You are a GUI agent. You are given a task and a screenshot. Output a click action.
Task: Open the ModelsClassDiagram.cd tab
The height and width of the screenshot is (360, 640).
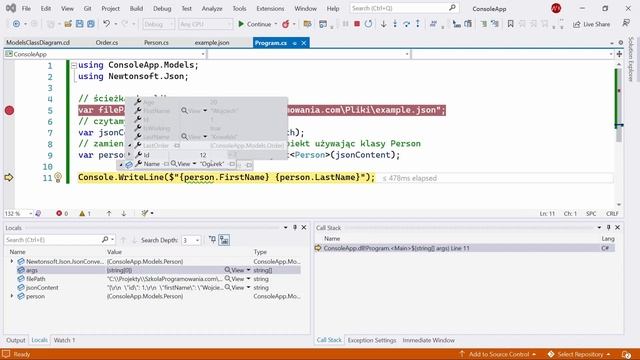pos(38,42)
